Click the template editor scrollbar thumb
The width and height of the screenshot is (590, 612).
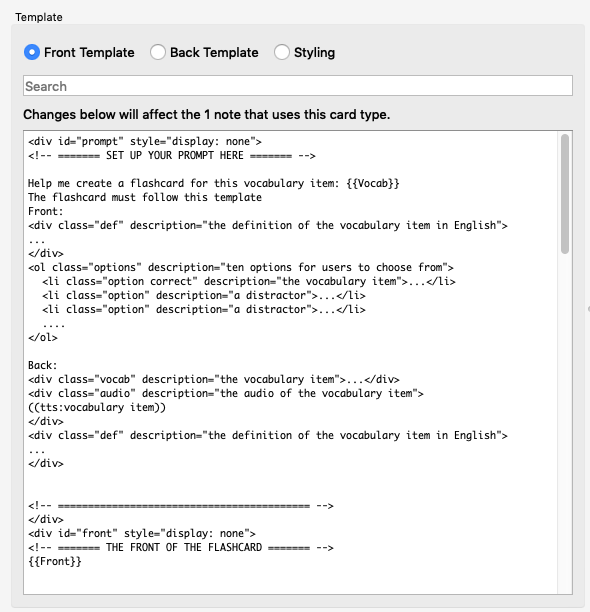(x=565, y=194)
